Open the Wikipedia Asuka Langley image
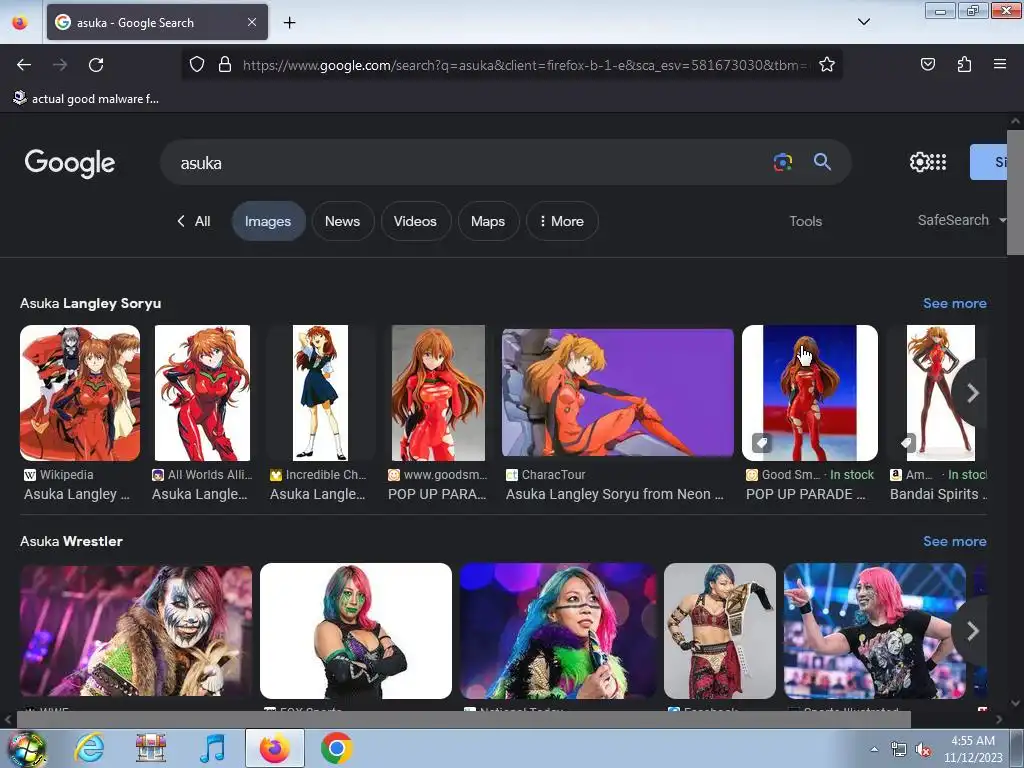Screen dimensions: 1024x768 (80, 393)
